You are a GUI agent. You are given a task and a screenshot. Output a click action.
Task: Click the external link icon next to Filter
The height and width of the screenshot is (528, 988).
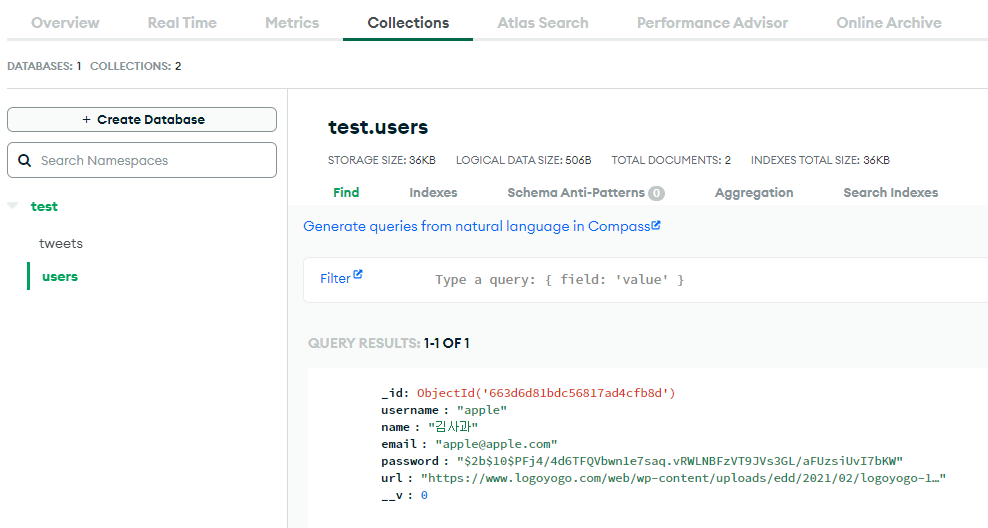click(358, 274)
